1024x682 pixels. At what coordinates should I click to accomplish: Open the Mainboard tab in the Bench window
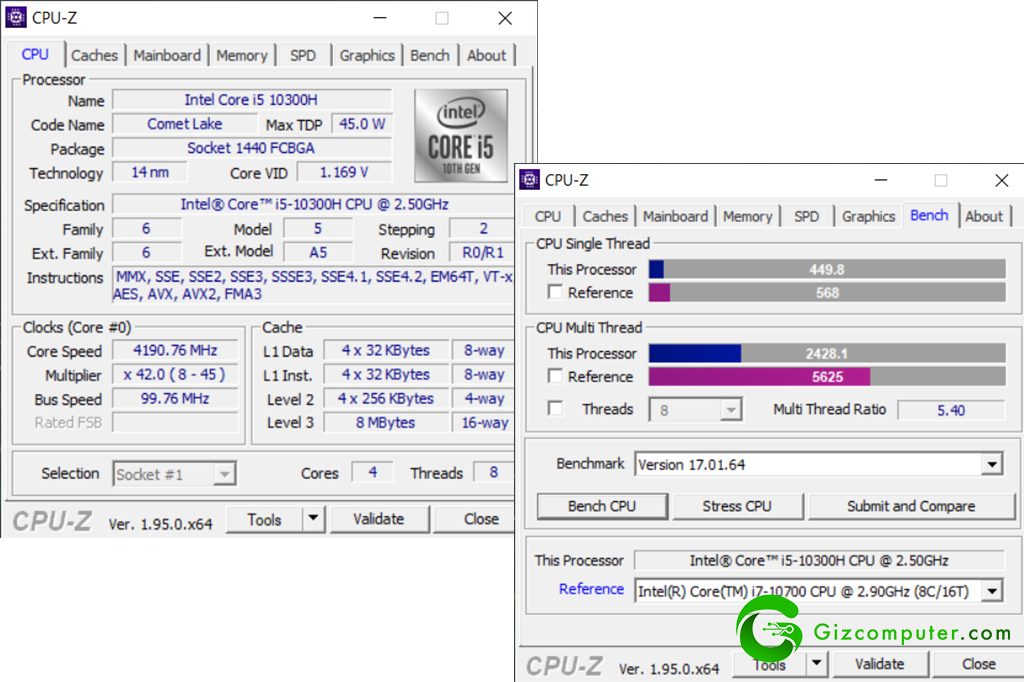675,216
